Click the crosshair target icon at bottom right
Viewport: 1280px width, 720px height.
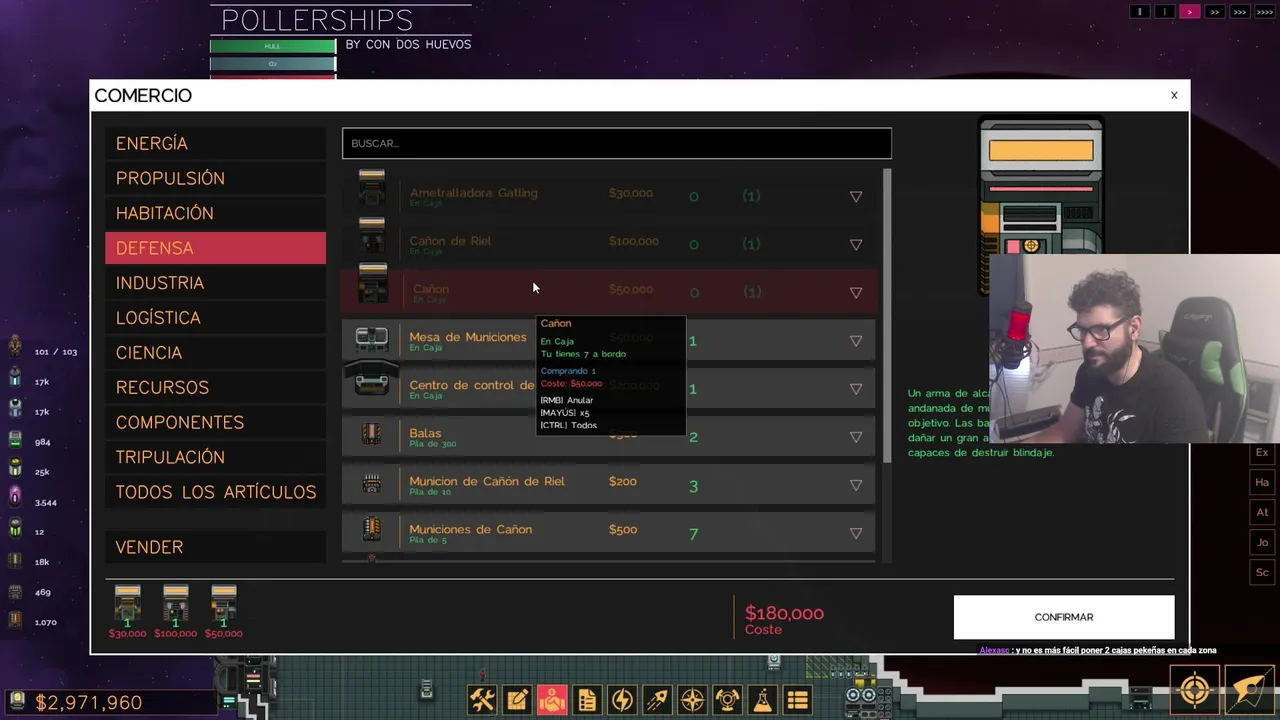(x=1195, y=691)
